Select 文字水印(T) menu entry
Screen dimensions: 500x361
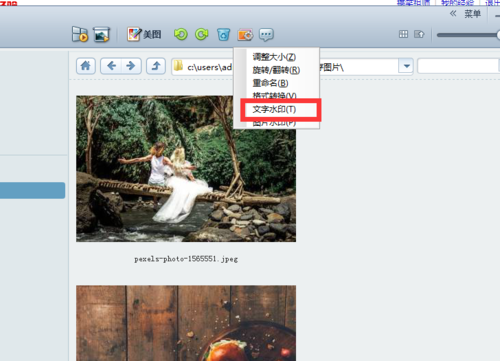point(274,109)
